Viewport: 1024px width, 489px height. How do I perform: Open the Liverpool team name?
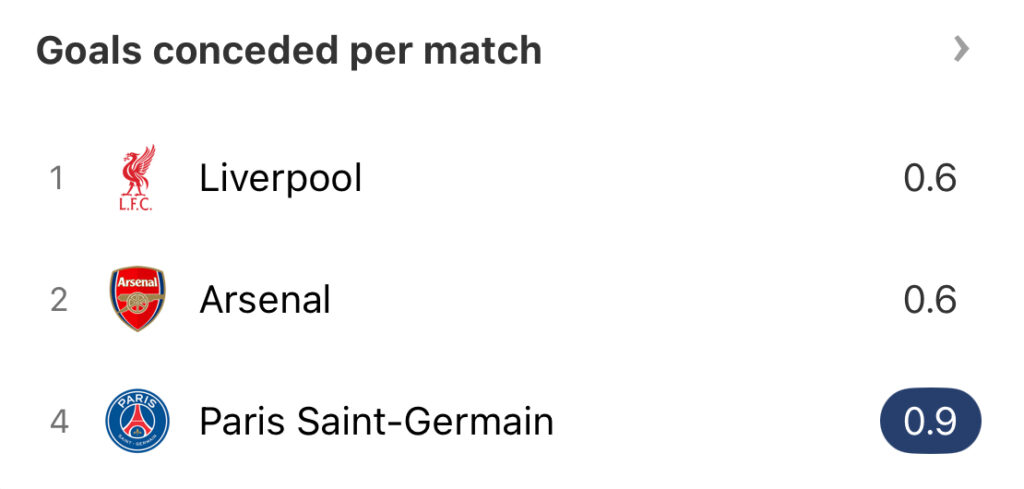[x=281, y=178]
